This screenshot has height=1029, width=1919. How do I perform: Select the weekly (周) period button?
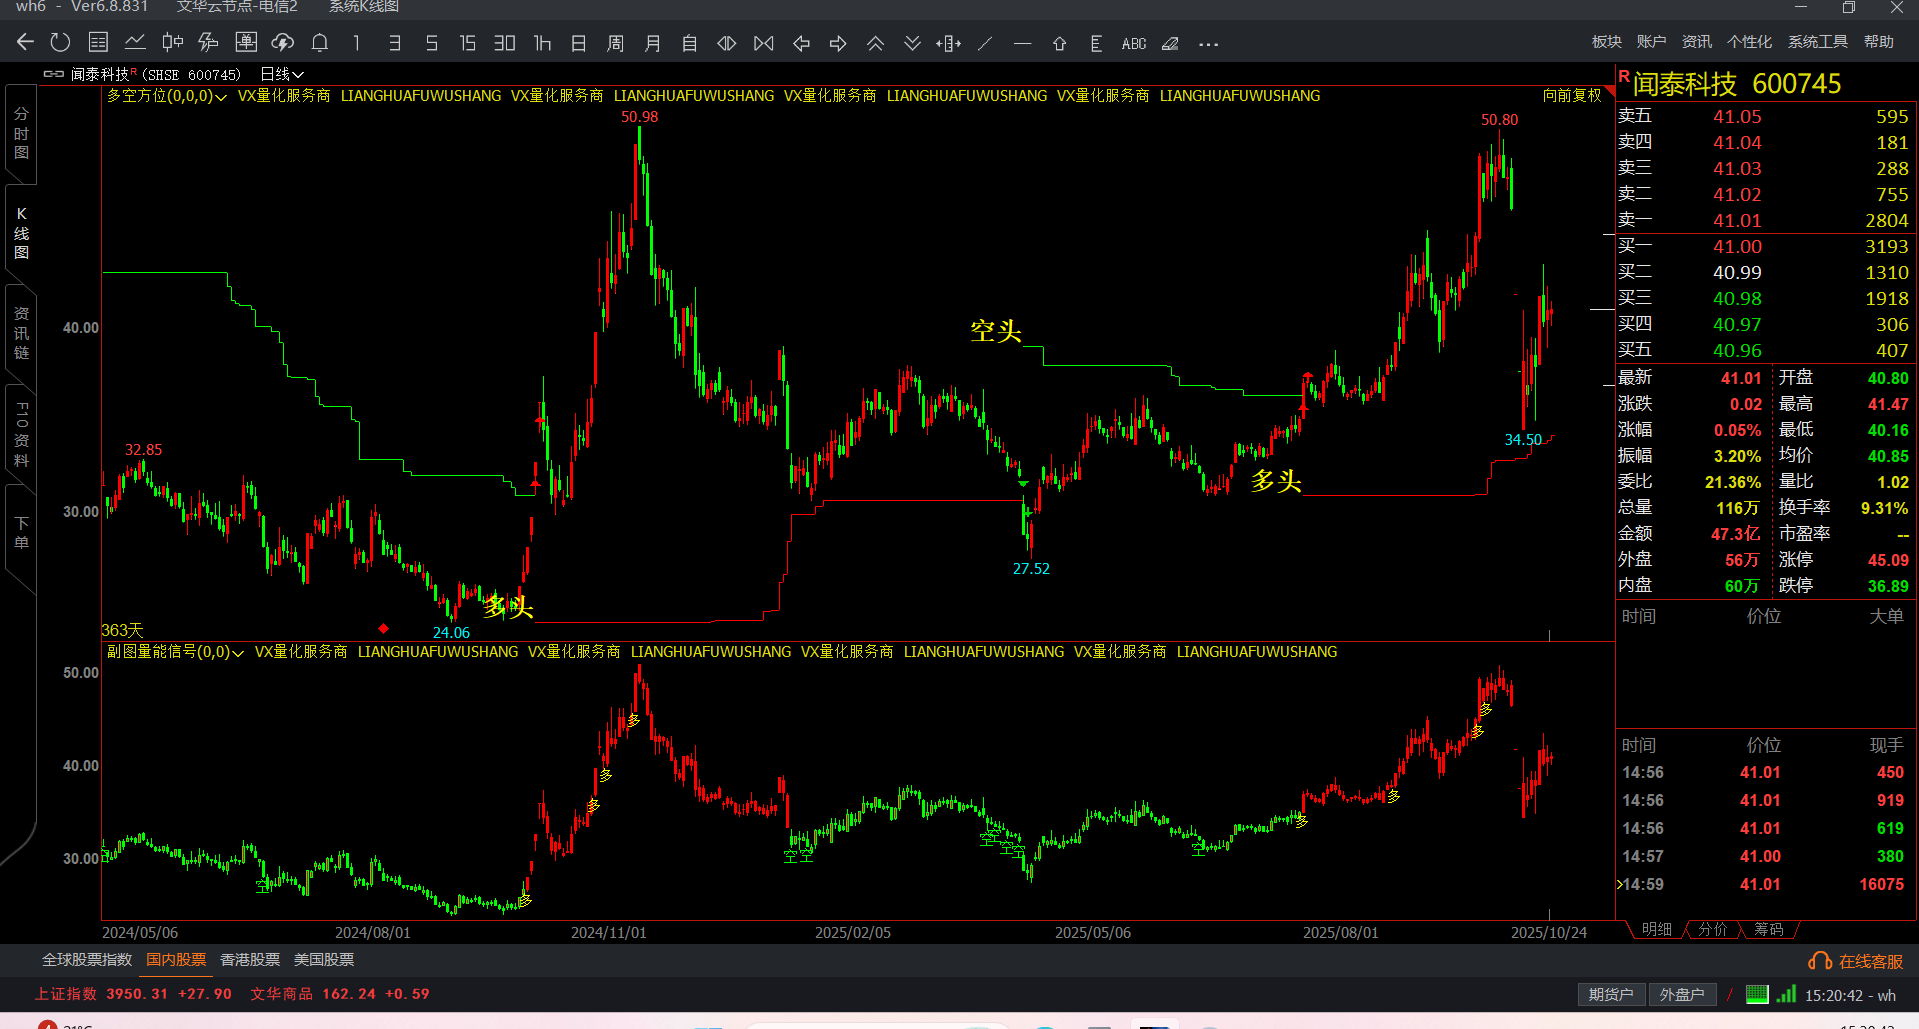[x=615, y=43]
